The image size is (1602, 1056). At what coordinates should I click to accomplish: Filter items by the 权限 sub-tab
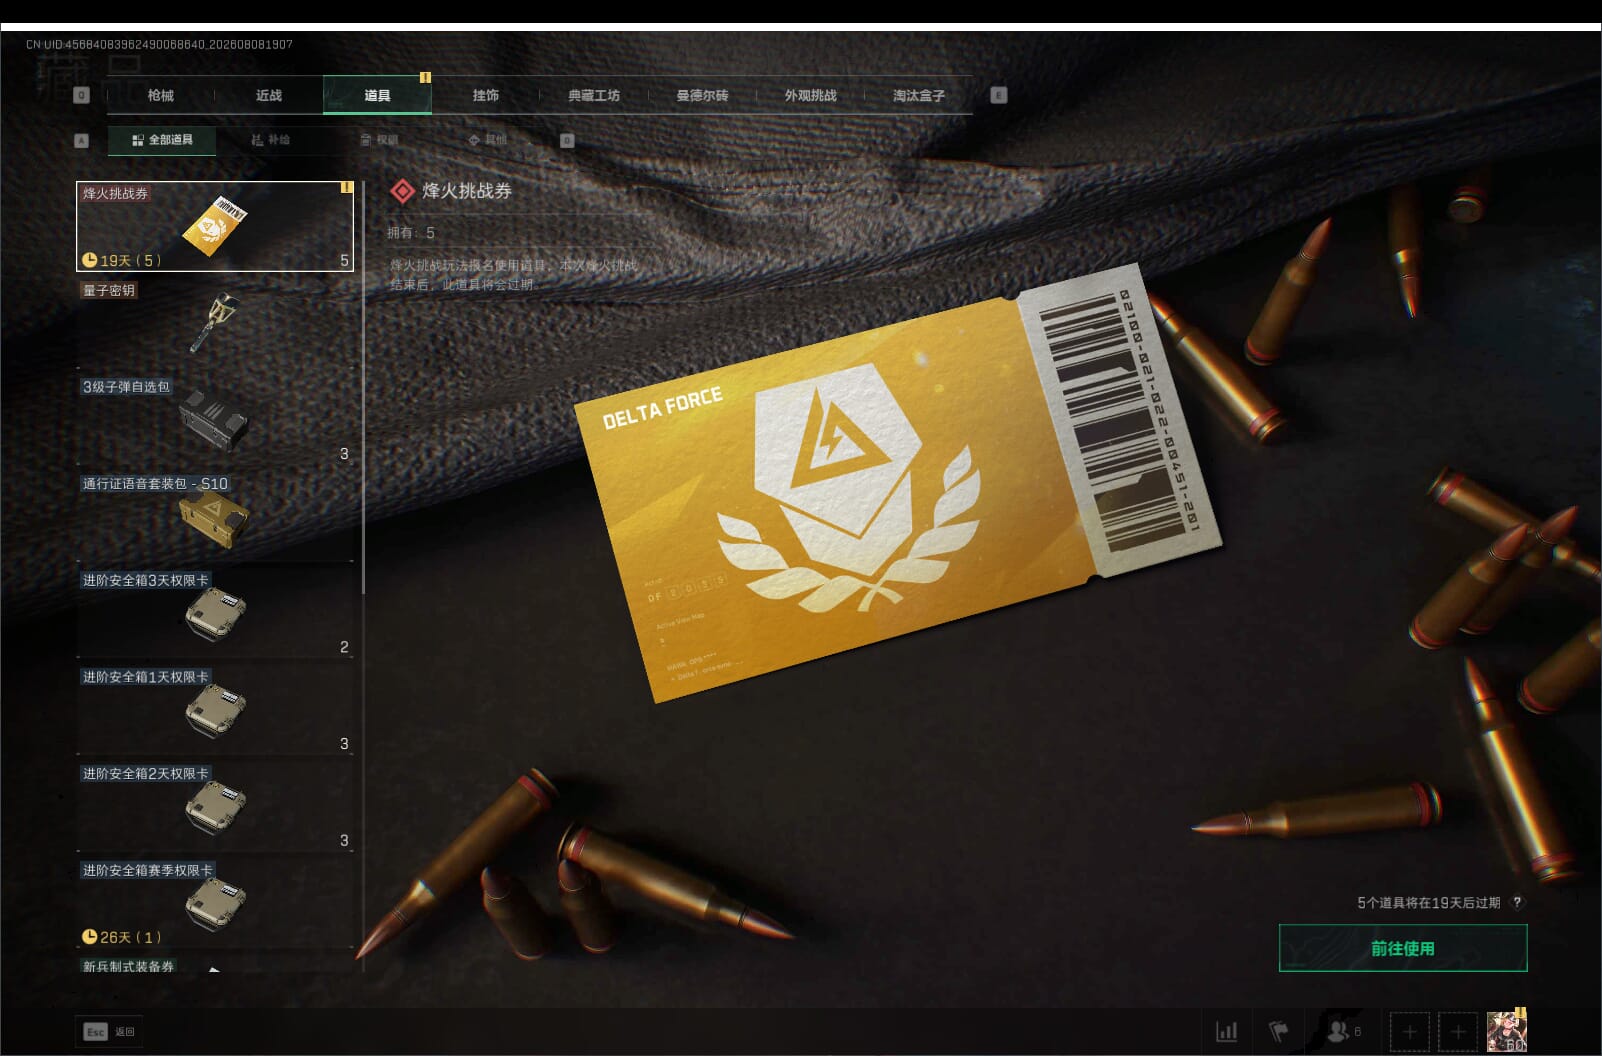coord(379,140)
